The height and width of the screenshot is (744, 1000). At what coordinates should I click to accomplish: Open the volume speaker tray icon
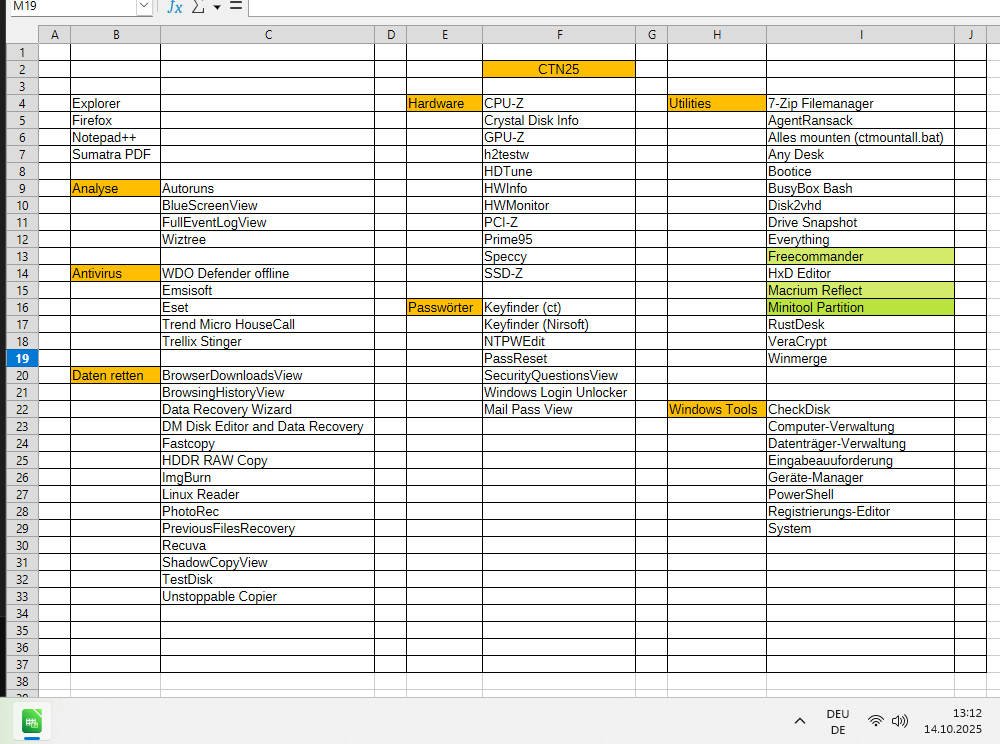[x=899, y=721]
